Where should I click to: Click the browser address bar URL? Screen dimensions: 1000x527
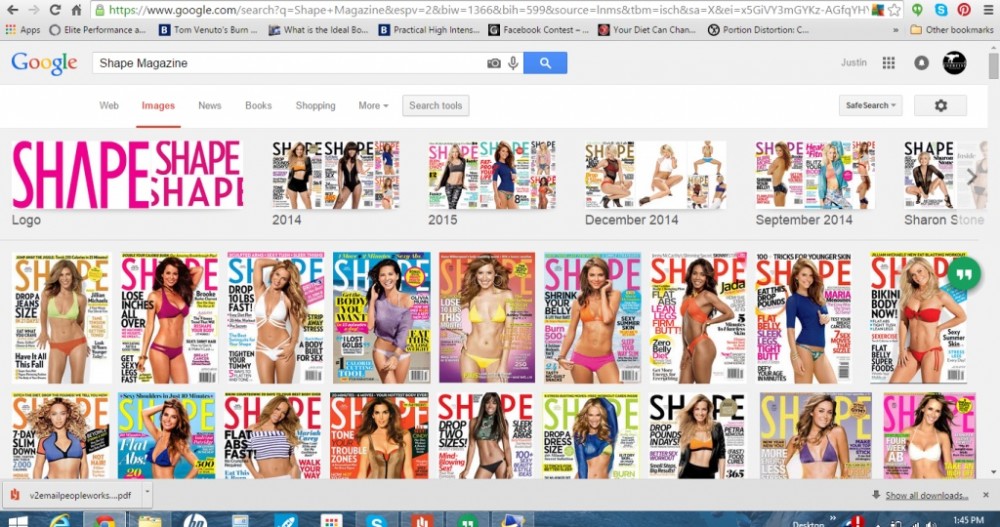click(x=488, y=10)
